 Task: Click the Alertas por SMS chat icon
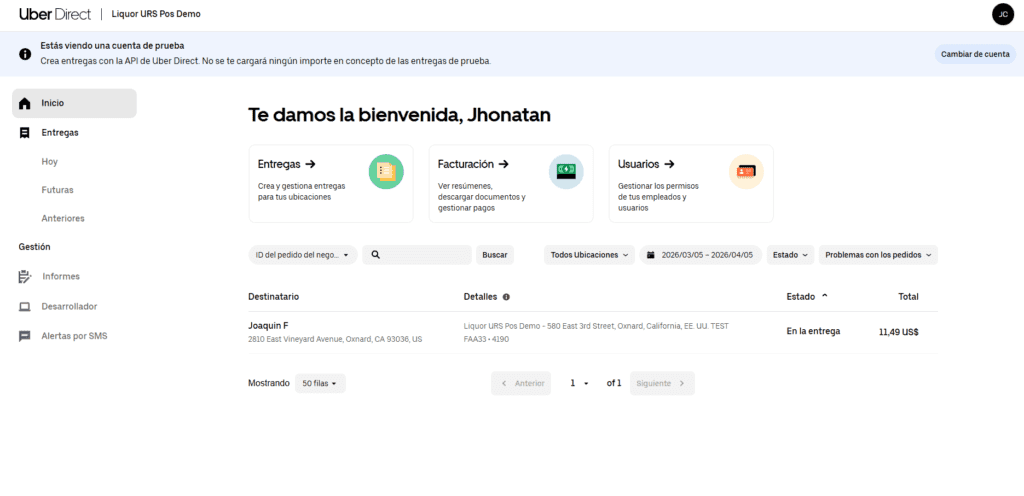tap(25, 336)
